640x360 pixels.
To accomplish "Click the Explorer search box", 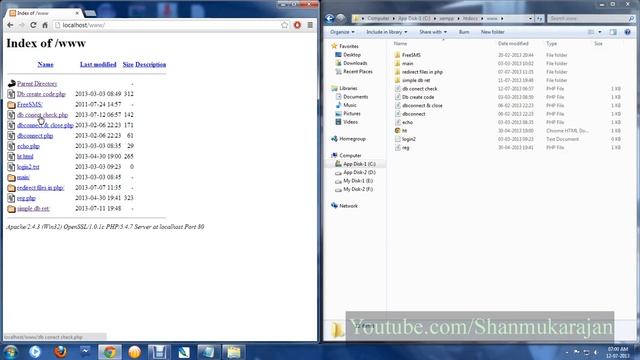I will 591,18.
